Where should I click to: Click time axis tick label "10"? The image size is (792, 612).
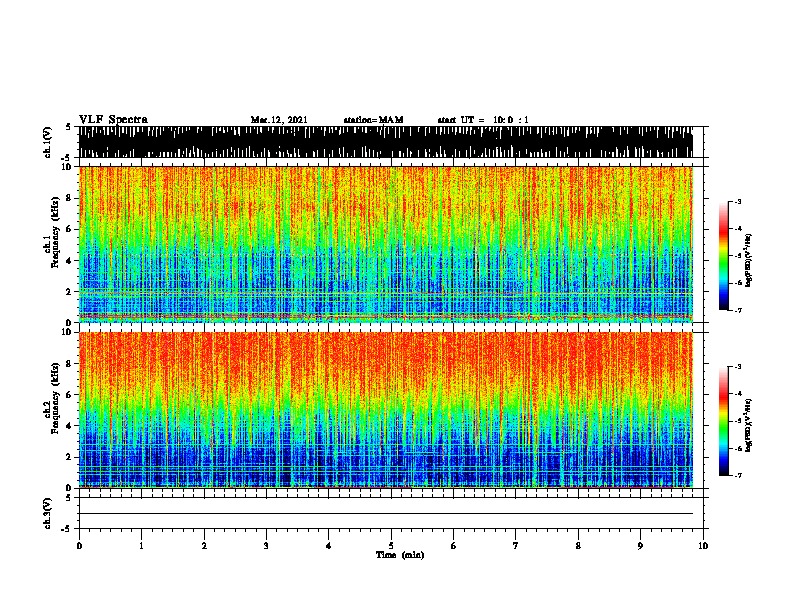pos(703,545)
